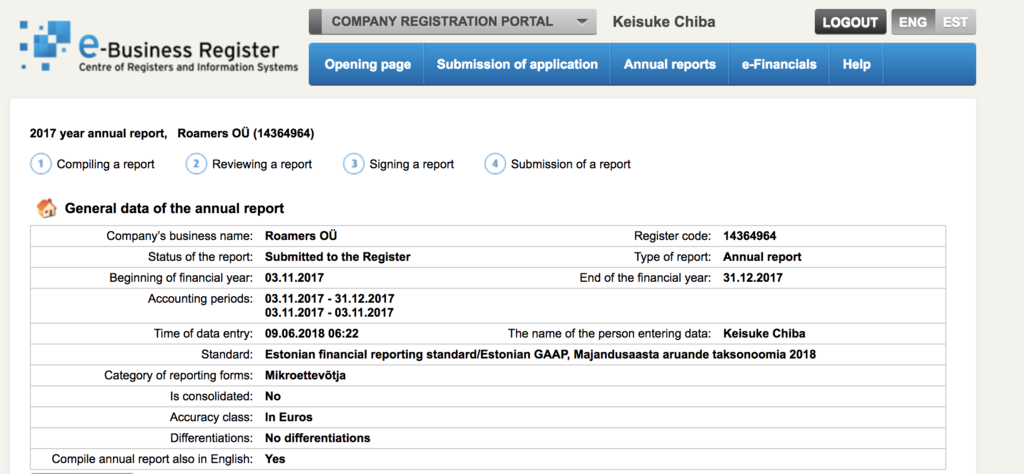Image resolution: width=1024 pixels, height=474 pixels.
Task: Open Submission of application menu
Action: click(x=517, y=65)
